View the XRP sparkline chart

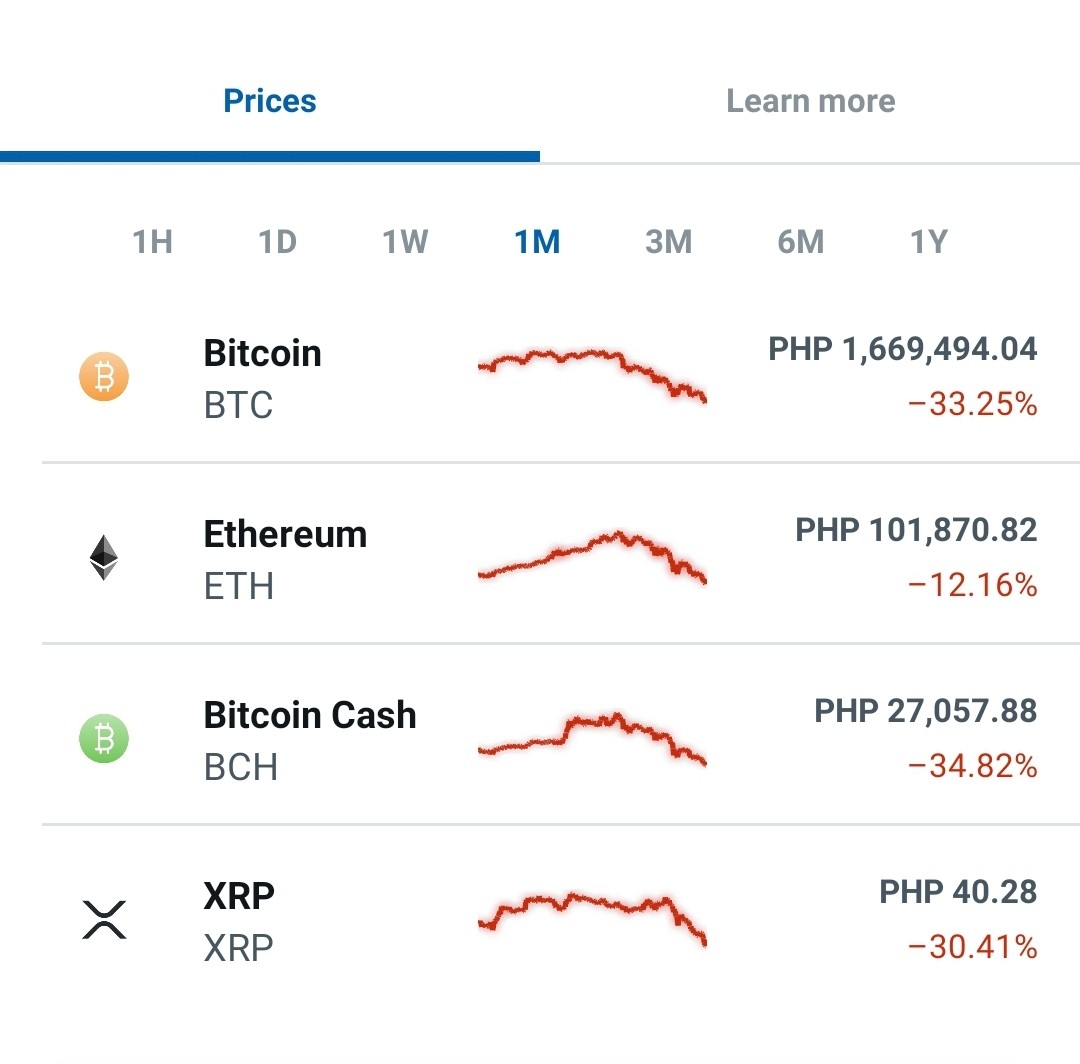[x=592, y=919]
